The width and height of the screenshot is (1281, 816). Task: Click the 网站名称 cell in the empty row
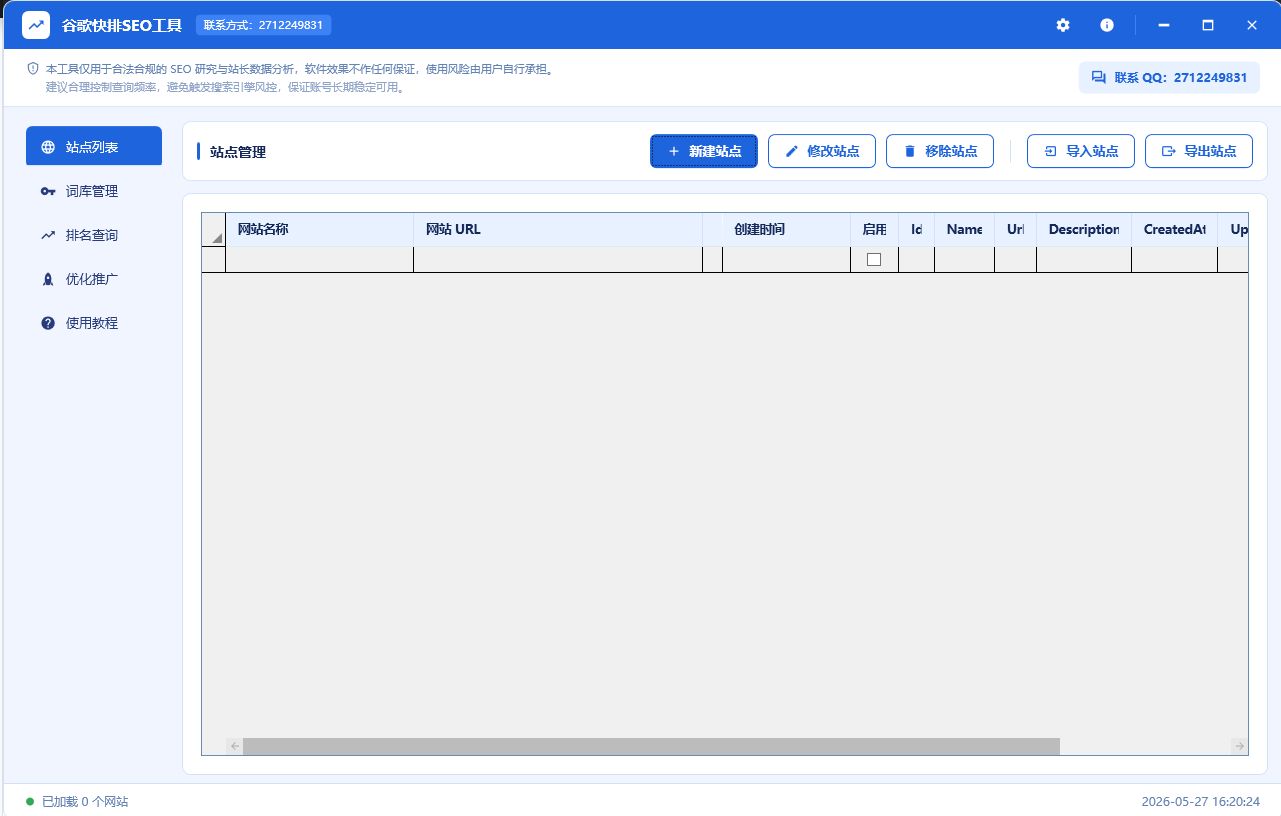click(x=319, y=259)
